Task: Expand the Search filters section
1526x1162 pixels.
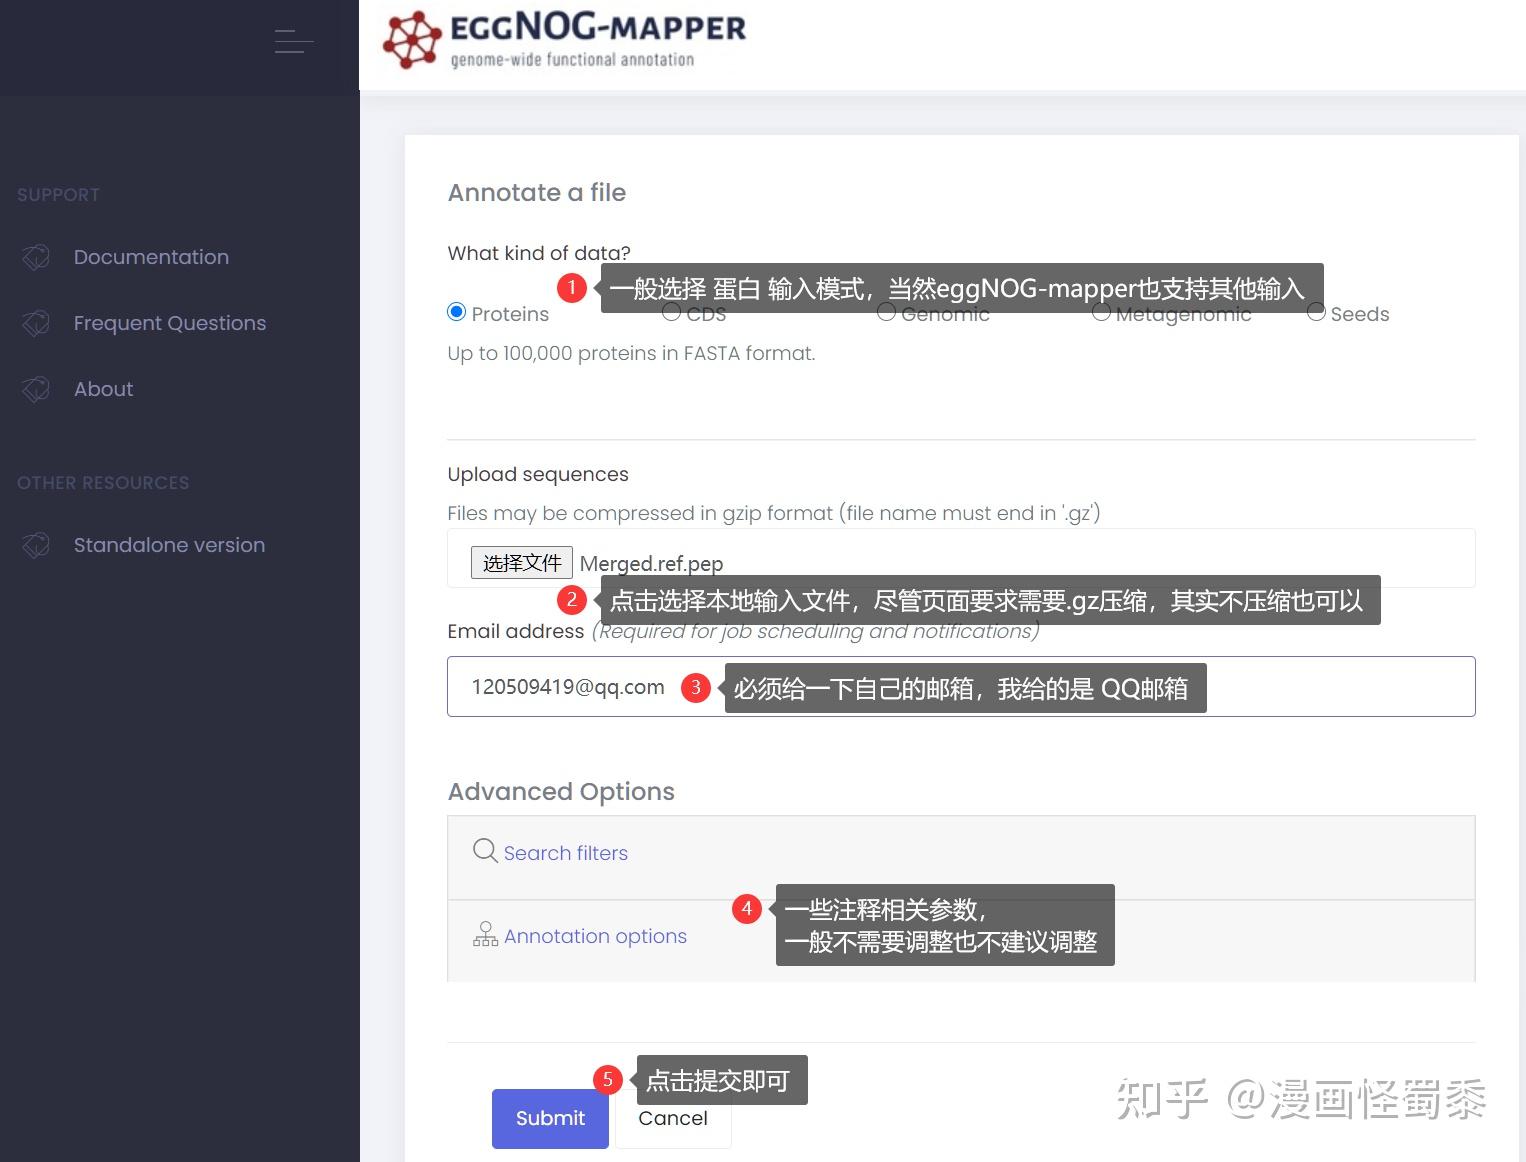Action: click(566, 853)
